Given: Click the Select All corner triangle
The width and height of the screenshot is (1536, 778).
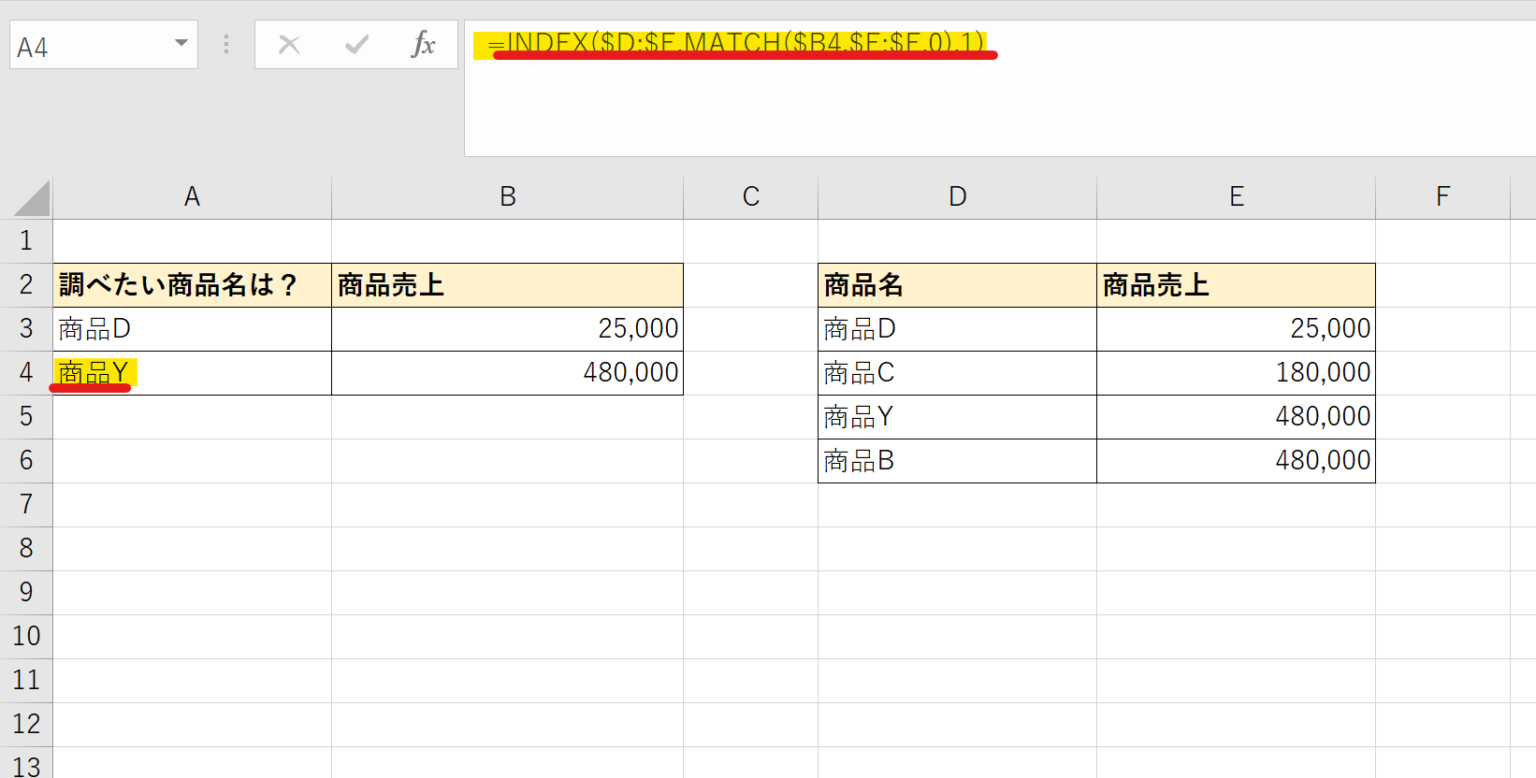Looking at the screenshot, I should (31, 198).
